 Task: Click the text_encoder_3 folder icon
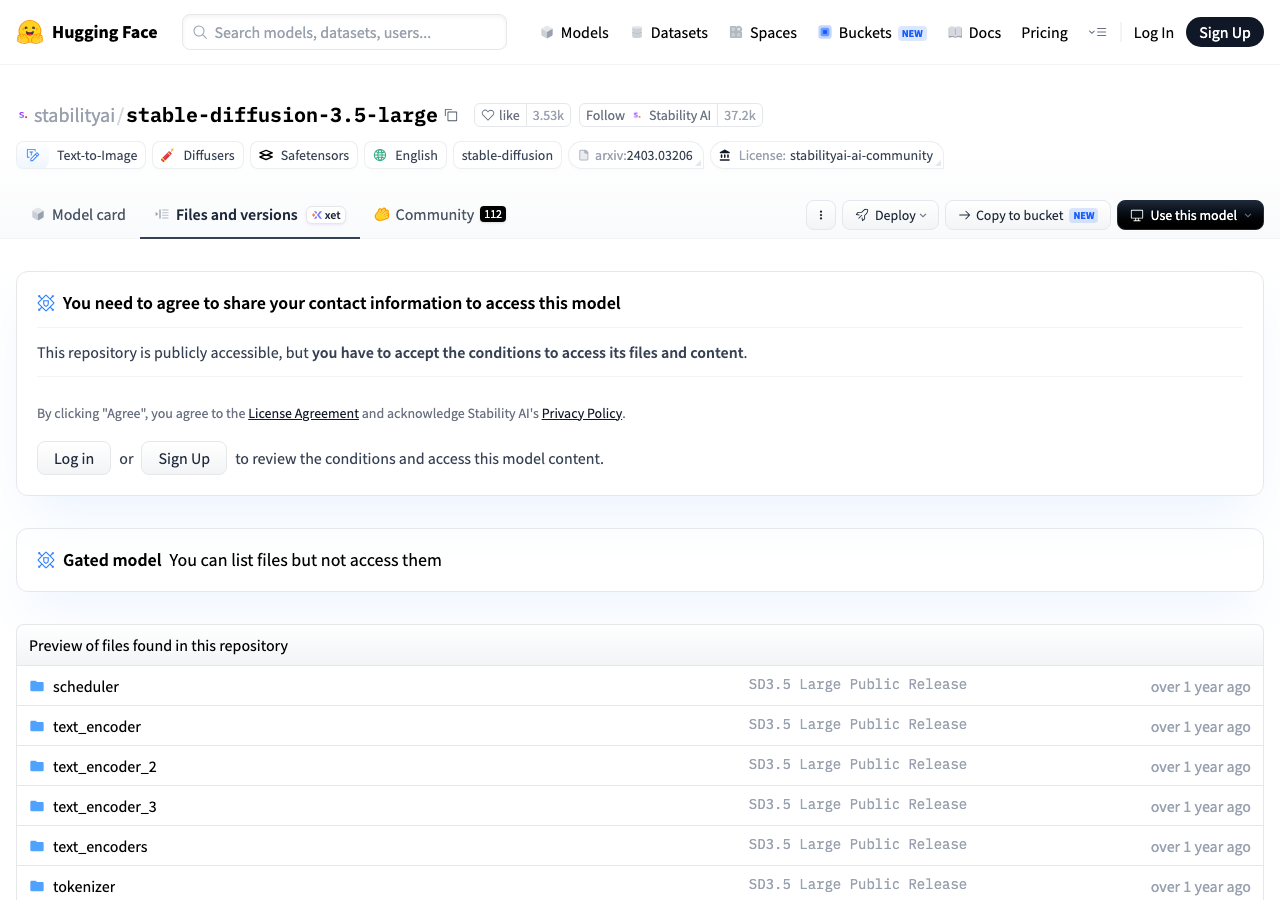click(x=37, y=806)
